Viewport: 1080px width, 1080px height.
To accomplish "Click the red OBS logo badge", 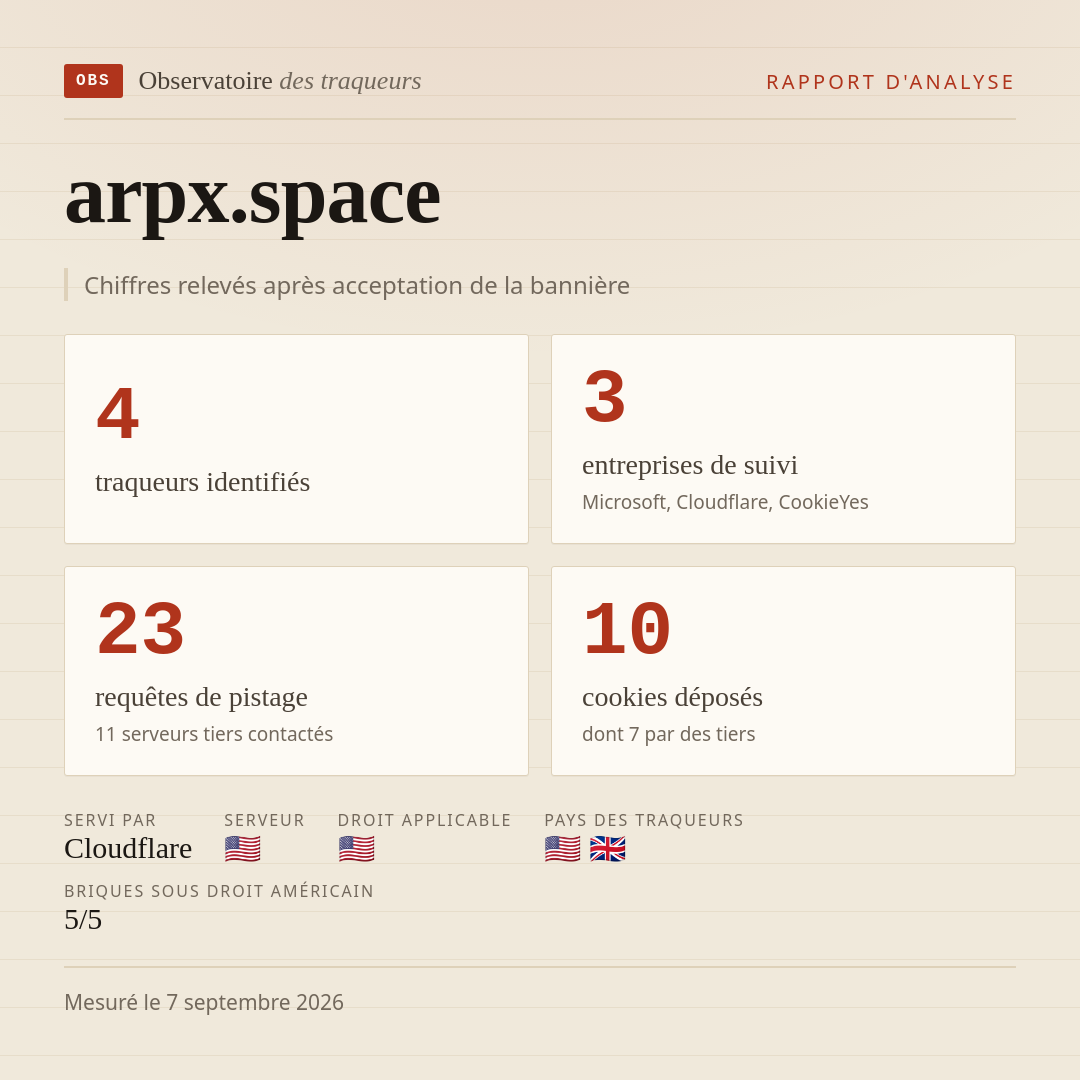I will 94,81.
